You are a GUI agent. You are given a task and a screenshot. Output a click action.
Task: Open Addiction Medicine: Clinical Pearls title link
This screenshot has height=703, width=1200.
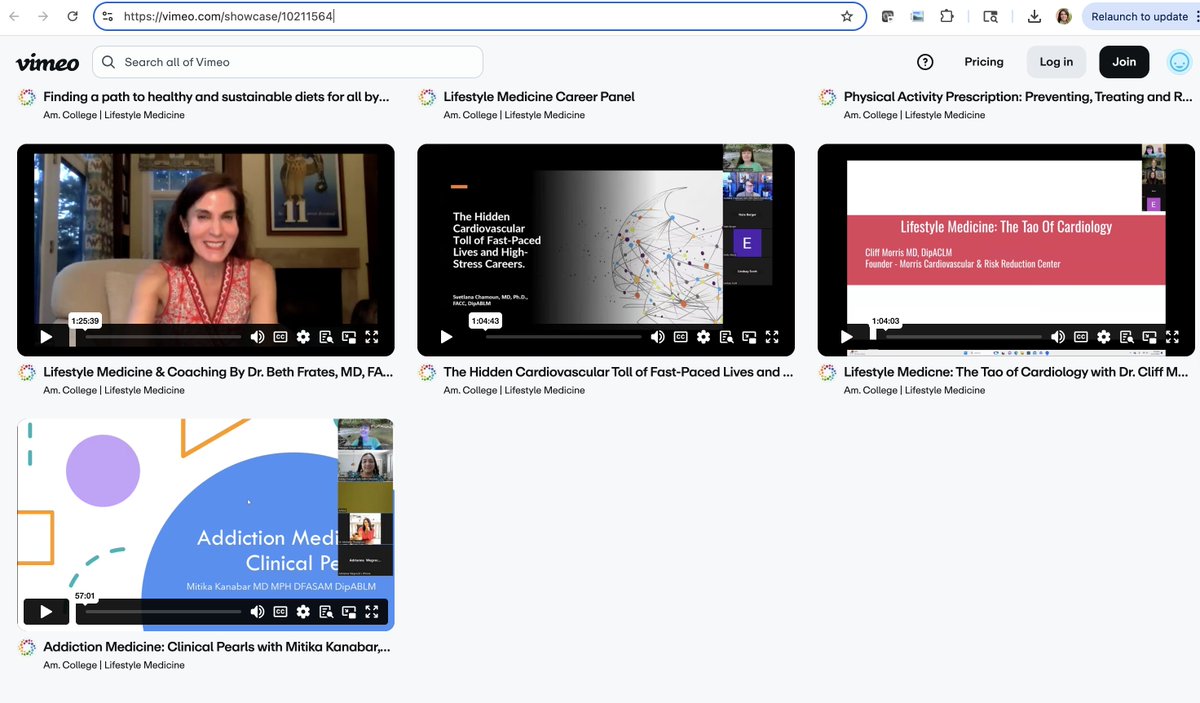pyautogui.click(x=217, y=647)
